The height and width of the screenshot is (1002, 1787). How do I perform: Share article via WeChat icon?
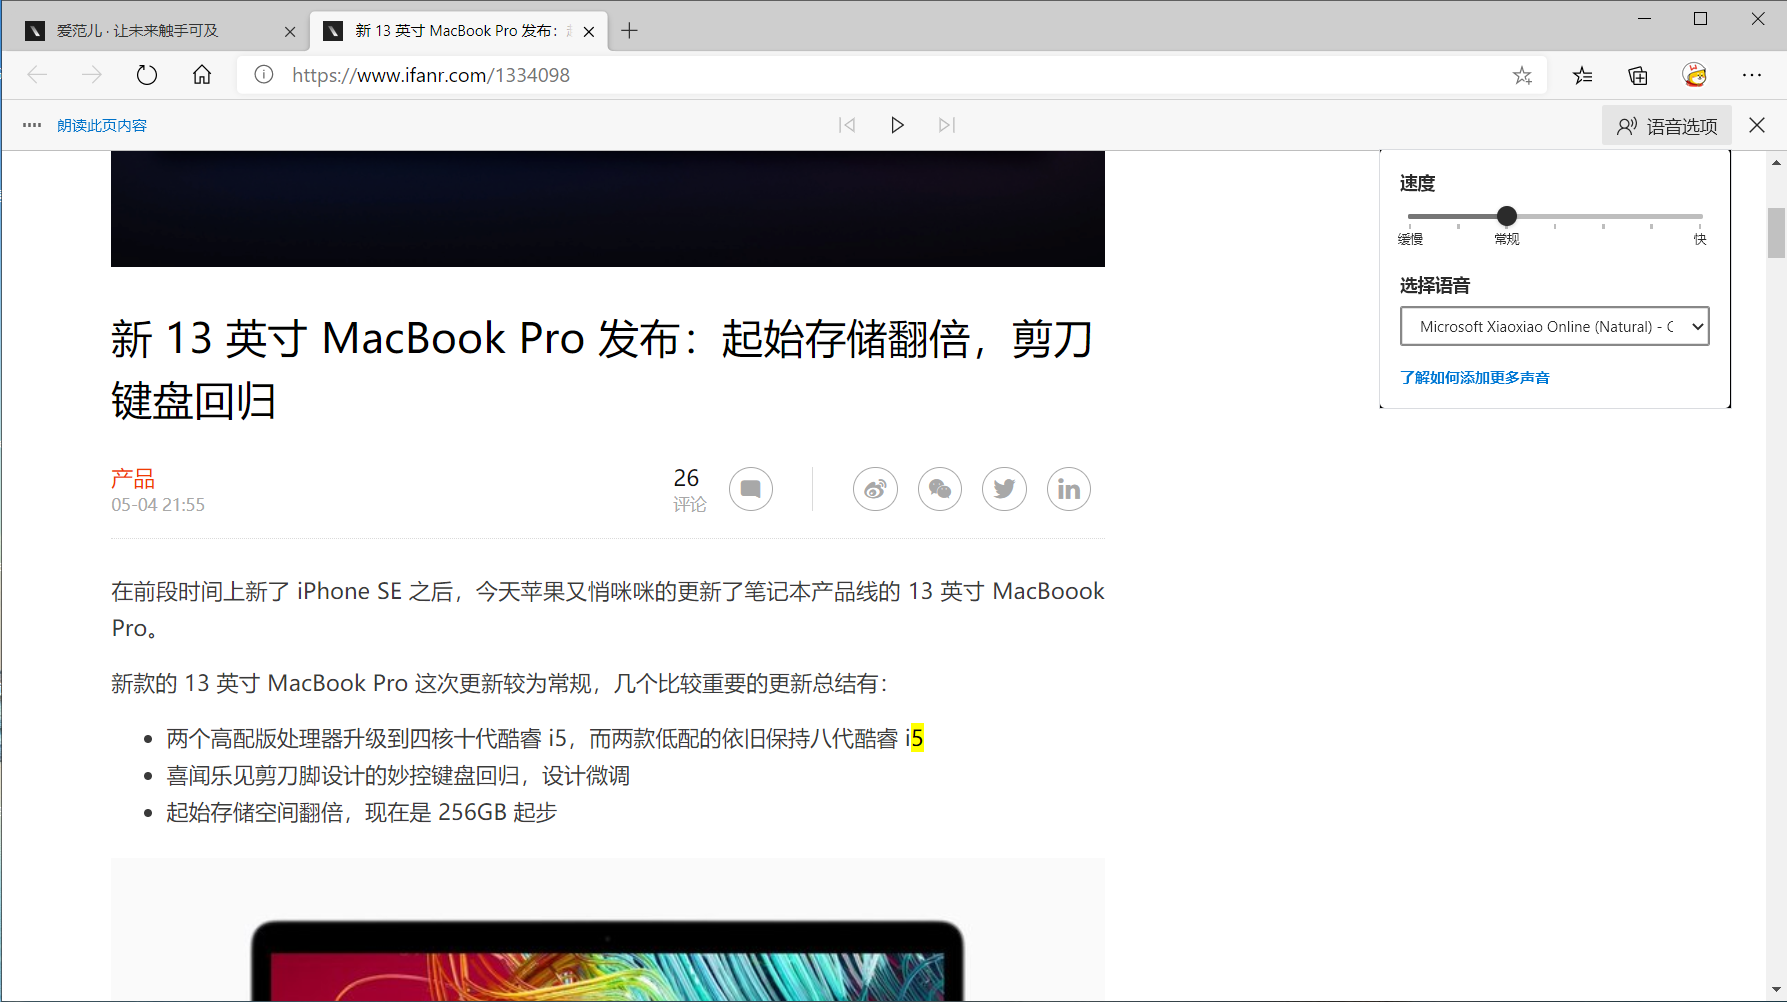(940, 489)
